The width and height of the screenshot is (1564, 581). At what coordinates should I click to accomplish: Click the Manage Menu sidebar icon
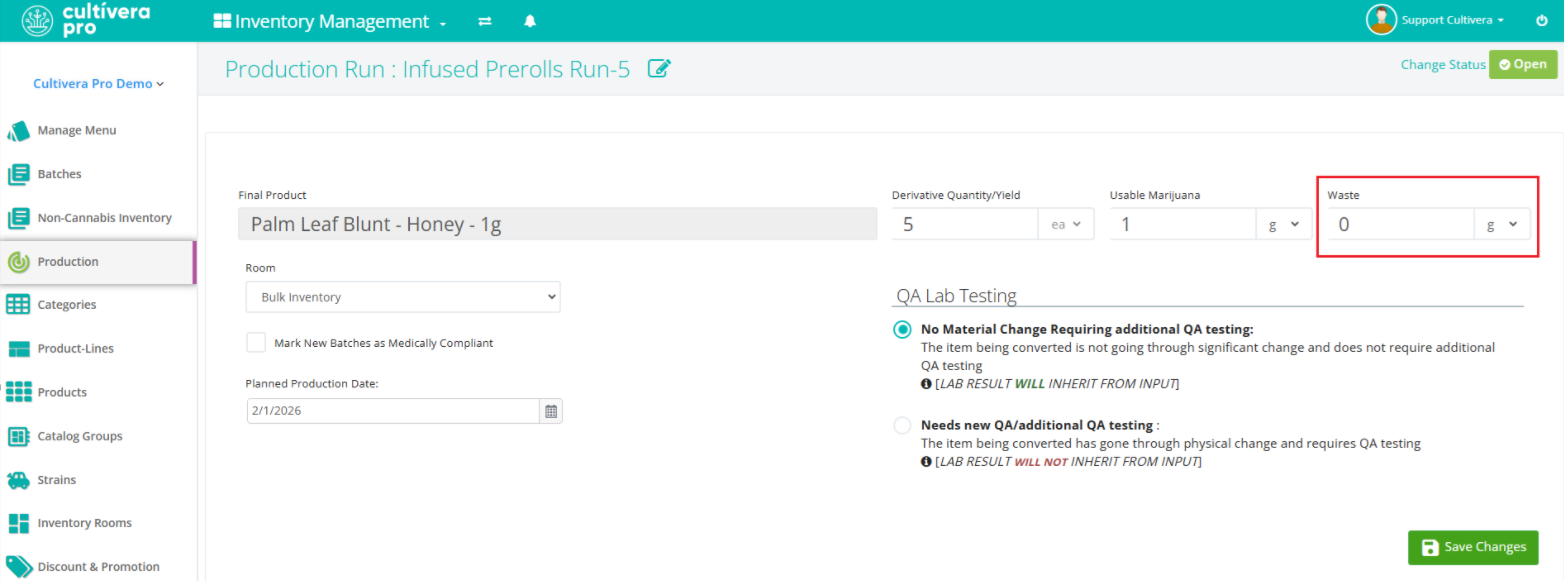pyautogui.click(x=18, y=131)
